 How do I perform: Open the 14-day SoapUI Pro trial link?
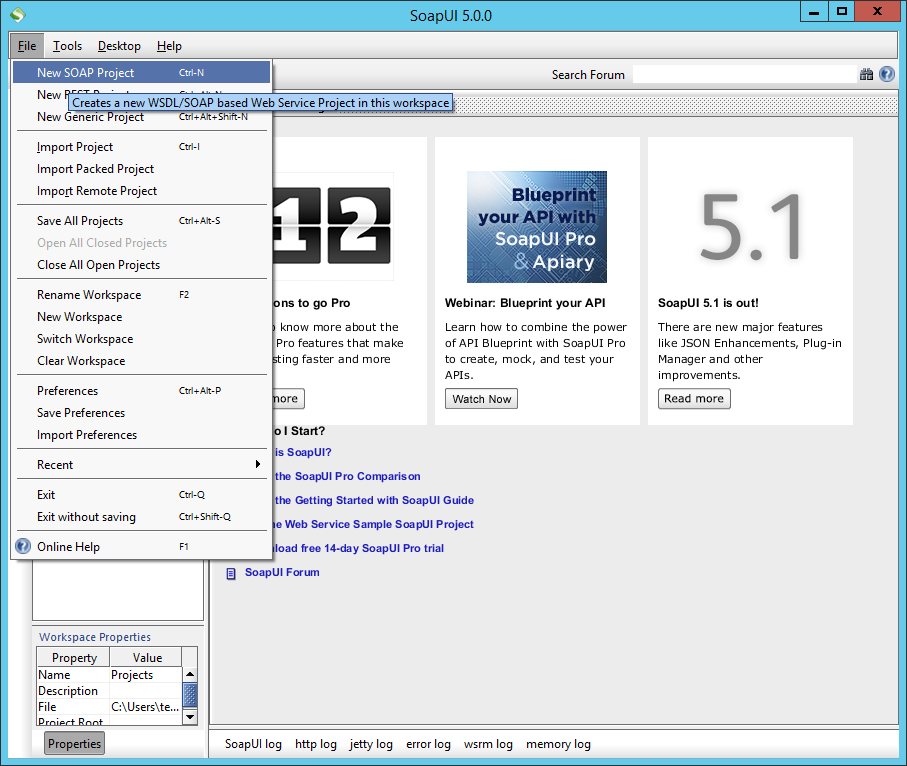click(x=358, y=548)
